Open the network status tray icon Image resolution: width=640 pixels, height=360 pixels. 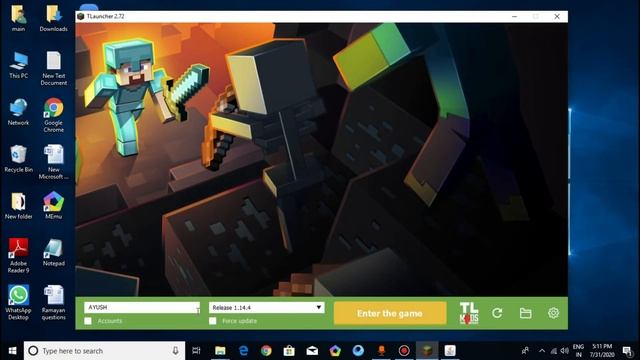click(x=554, y=351)
